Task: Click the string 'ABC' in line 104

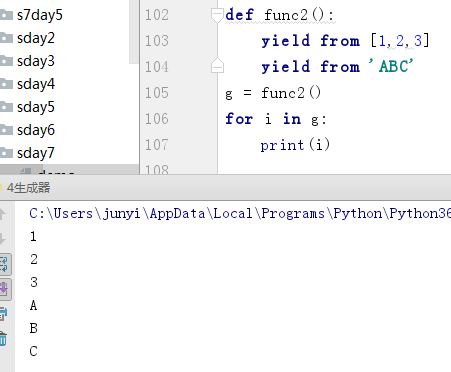Action: point(391,66)
